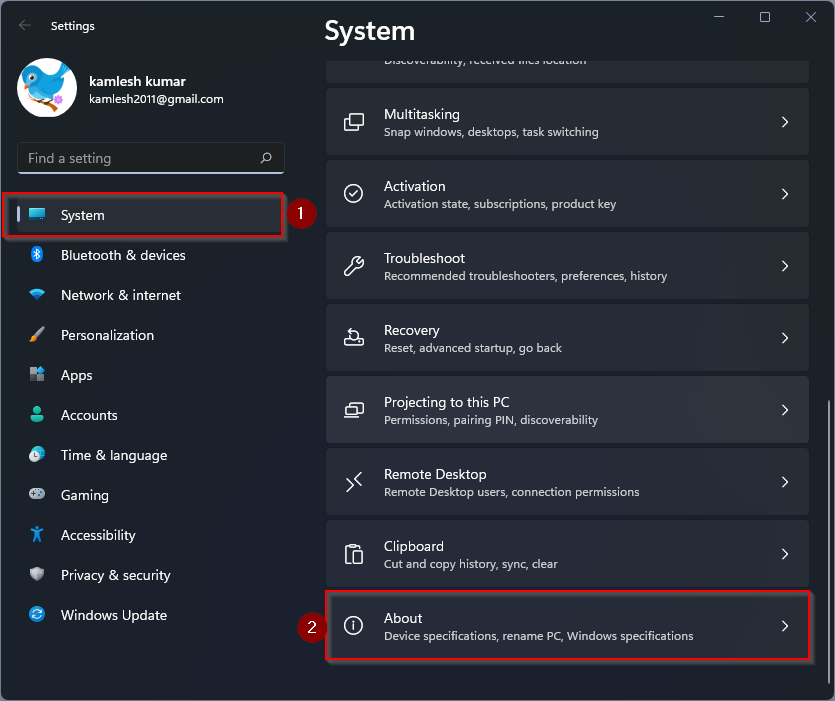Screen dimensions: 835x701
Task: Click the Bluetooth icon in sidebar
Action: tap(37, 255)
